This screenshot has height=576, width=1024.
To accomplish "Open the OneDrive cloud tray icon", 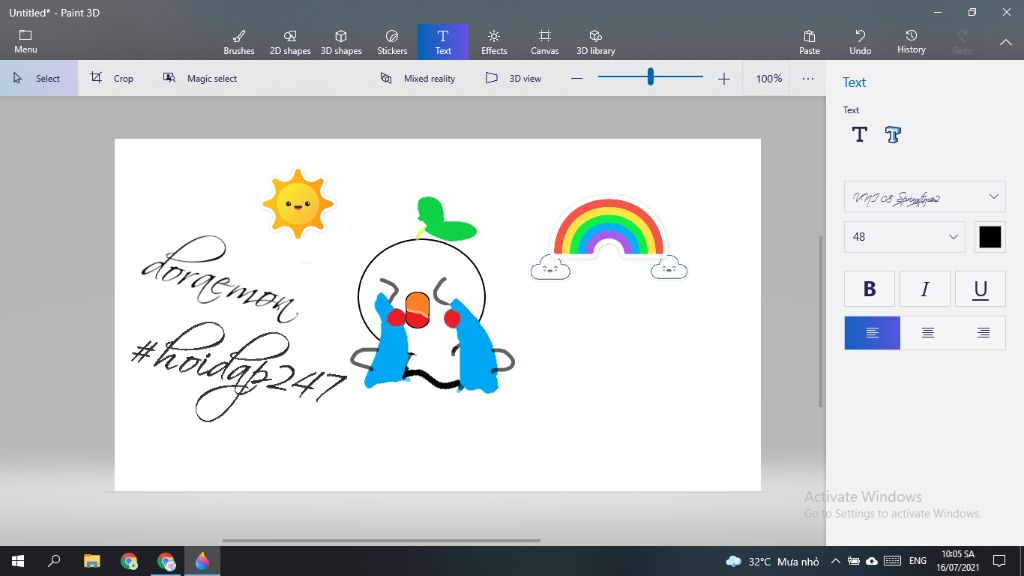I will 872,561.
